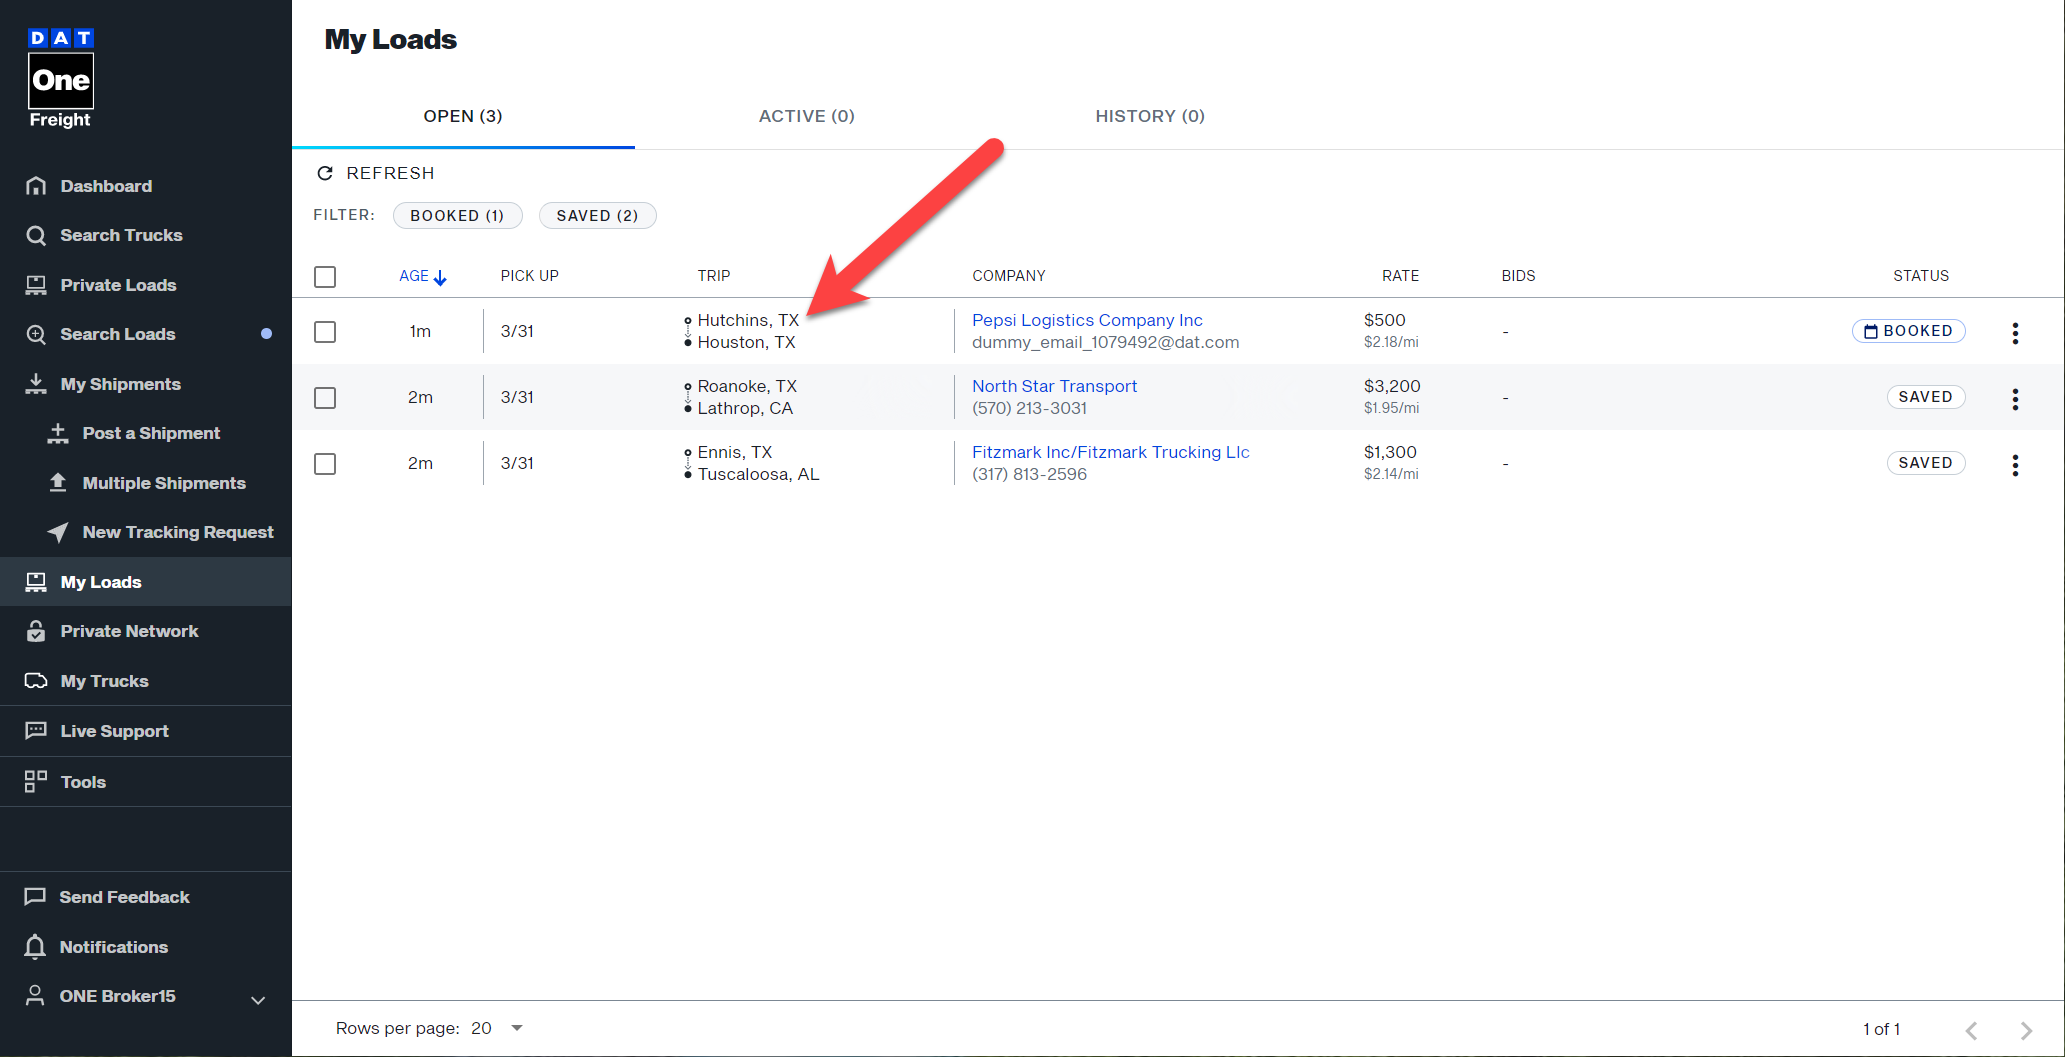This screenshot has width=2065, height=1057.
Task: Sort loads by the AGE column arrow
Action: 439,277
